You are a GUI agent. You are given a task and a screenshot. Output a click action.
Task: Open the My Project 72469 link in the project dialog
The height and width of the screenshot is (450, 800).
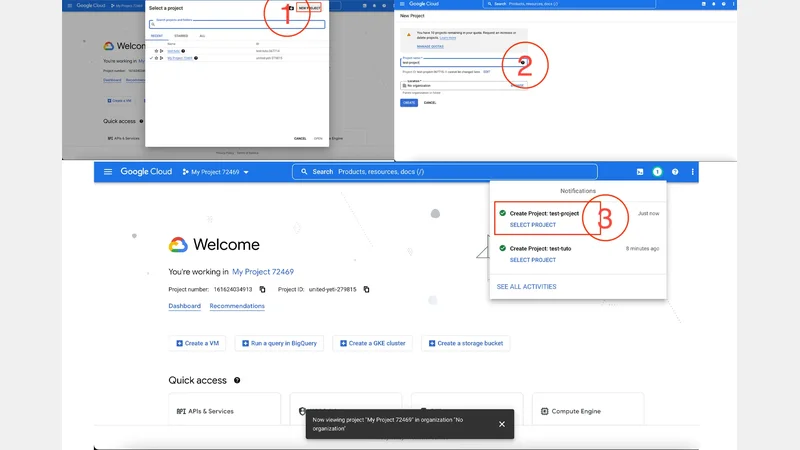tap(180, 58)
